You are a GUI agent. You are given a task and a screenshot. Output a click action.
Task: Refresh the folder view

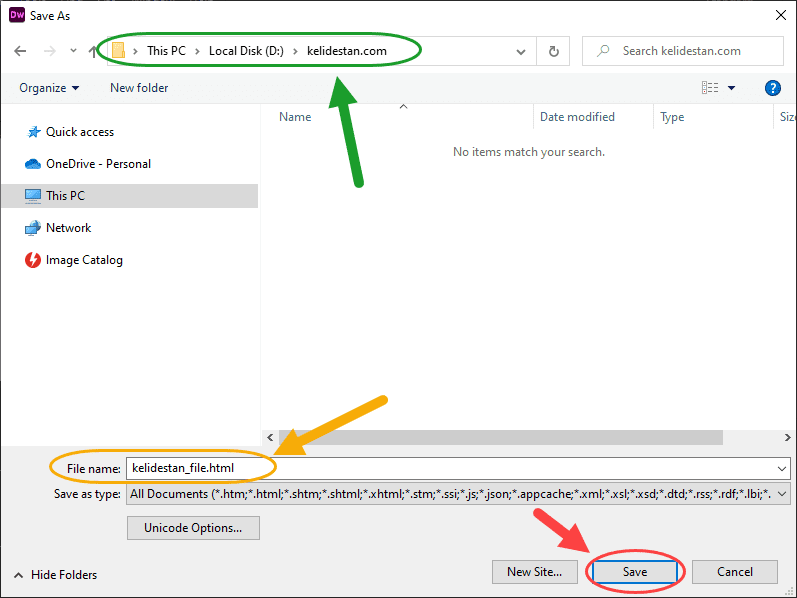554,51
